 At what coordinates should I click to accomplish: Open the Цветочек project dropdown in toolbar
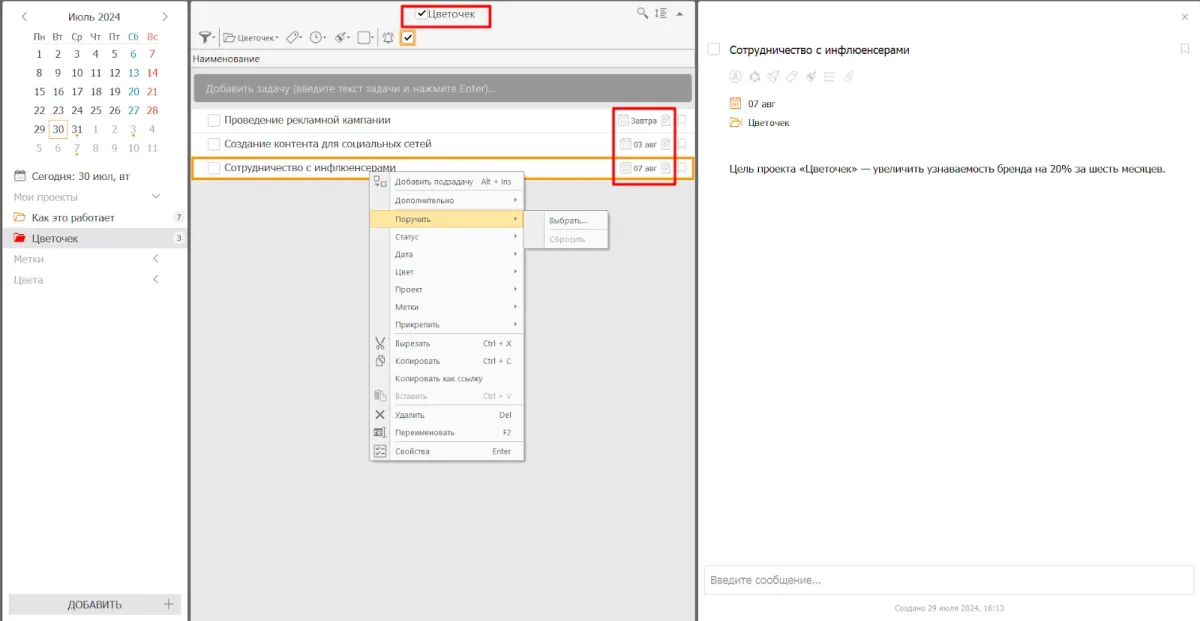coord(251,38)
